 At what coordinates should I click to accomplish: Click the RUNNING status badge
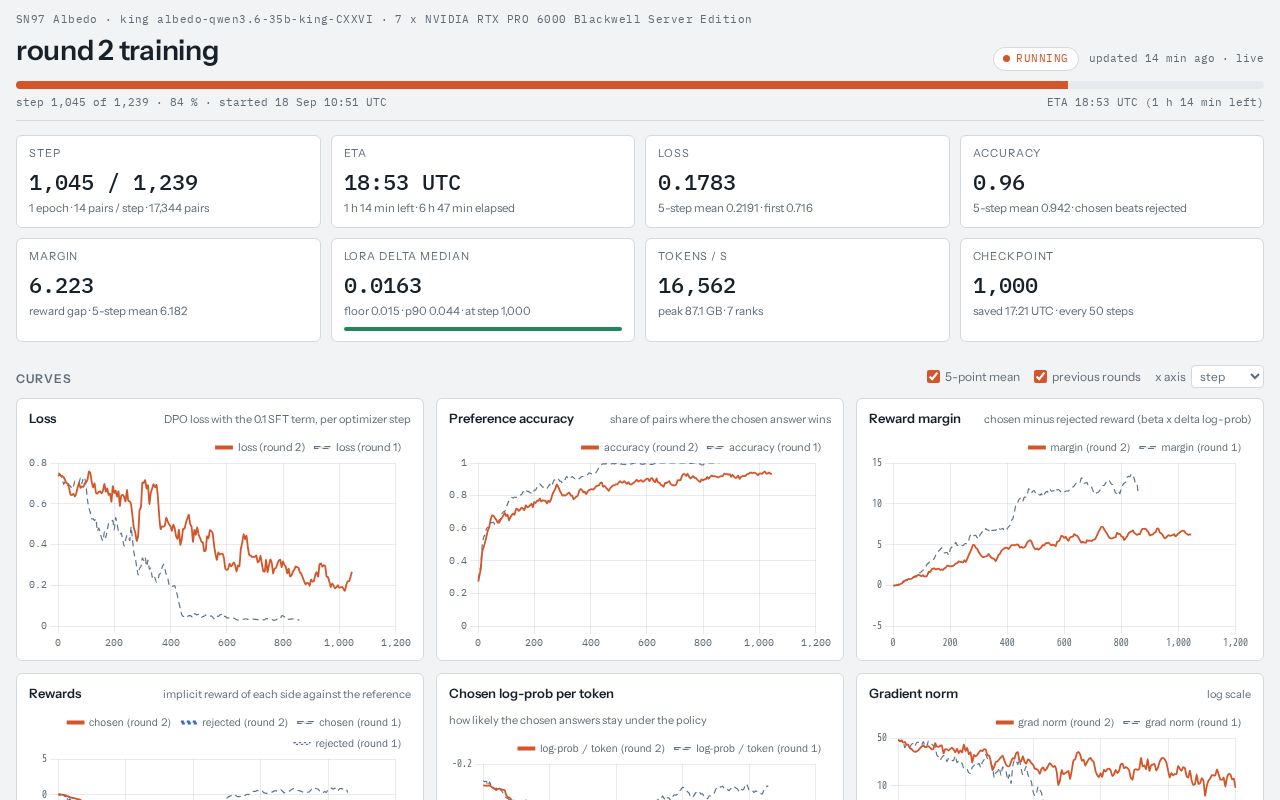(x=1035, y=59)
